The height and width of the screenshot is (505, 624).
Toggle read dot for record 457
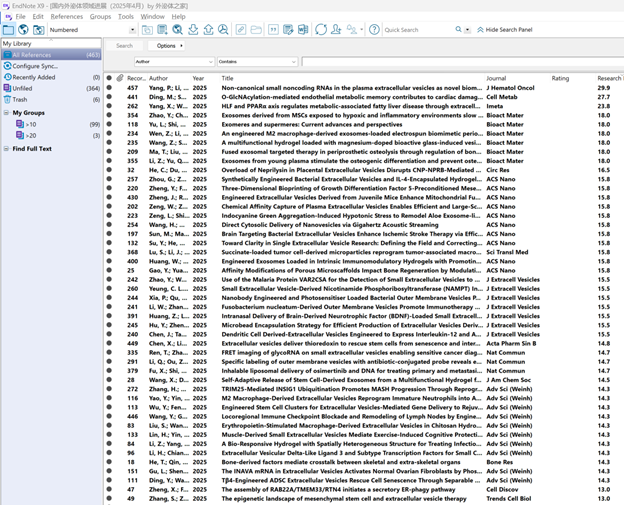109,88
